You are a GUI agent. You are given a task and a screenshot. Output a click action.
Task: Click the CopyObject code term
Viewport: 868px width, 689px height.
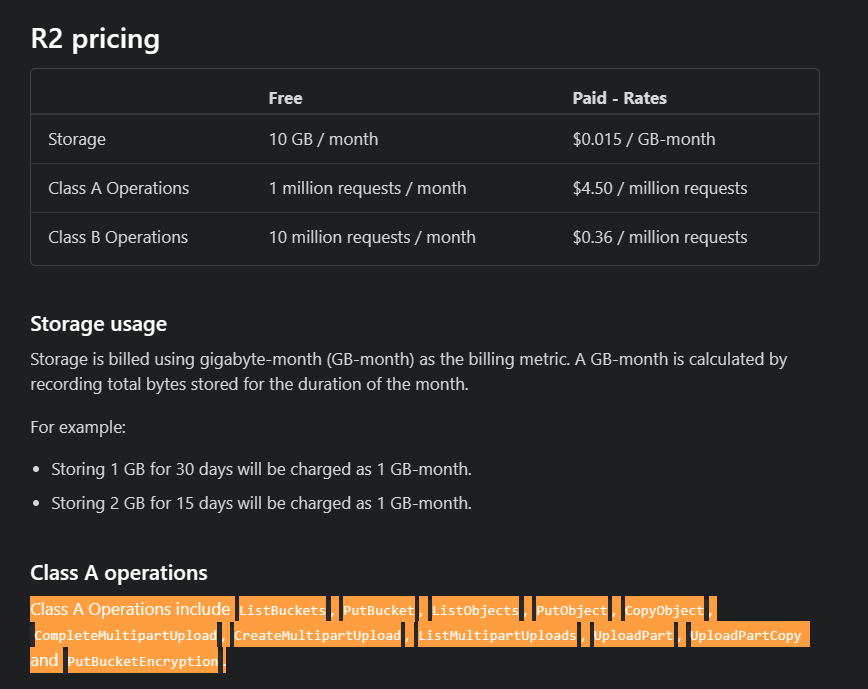(663, 610)
